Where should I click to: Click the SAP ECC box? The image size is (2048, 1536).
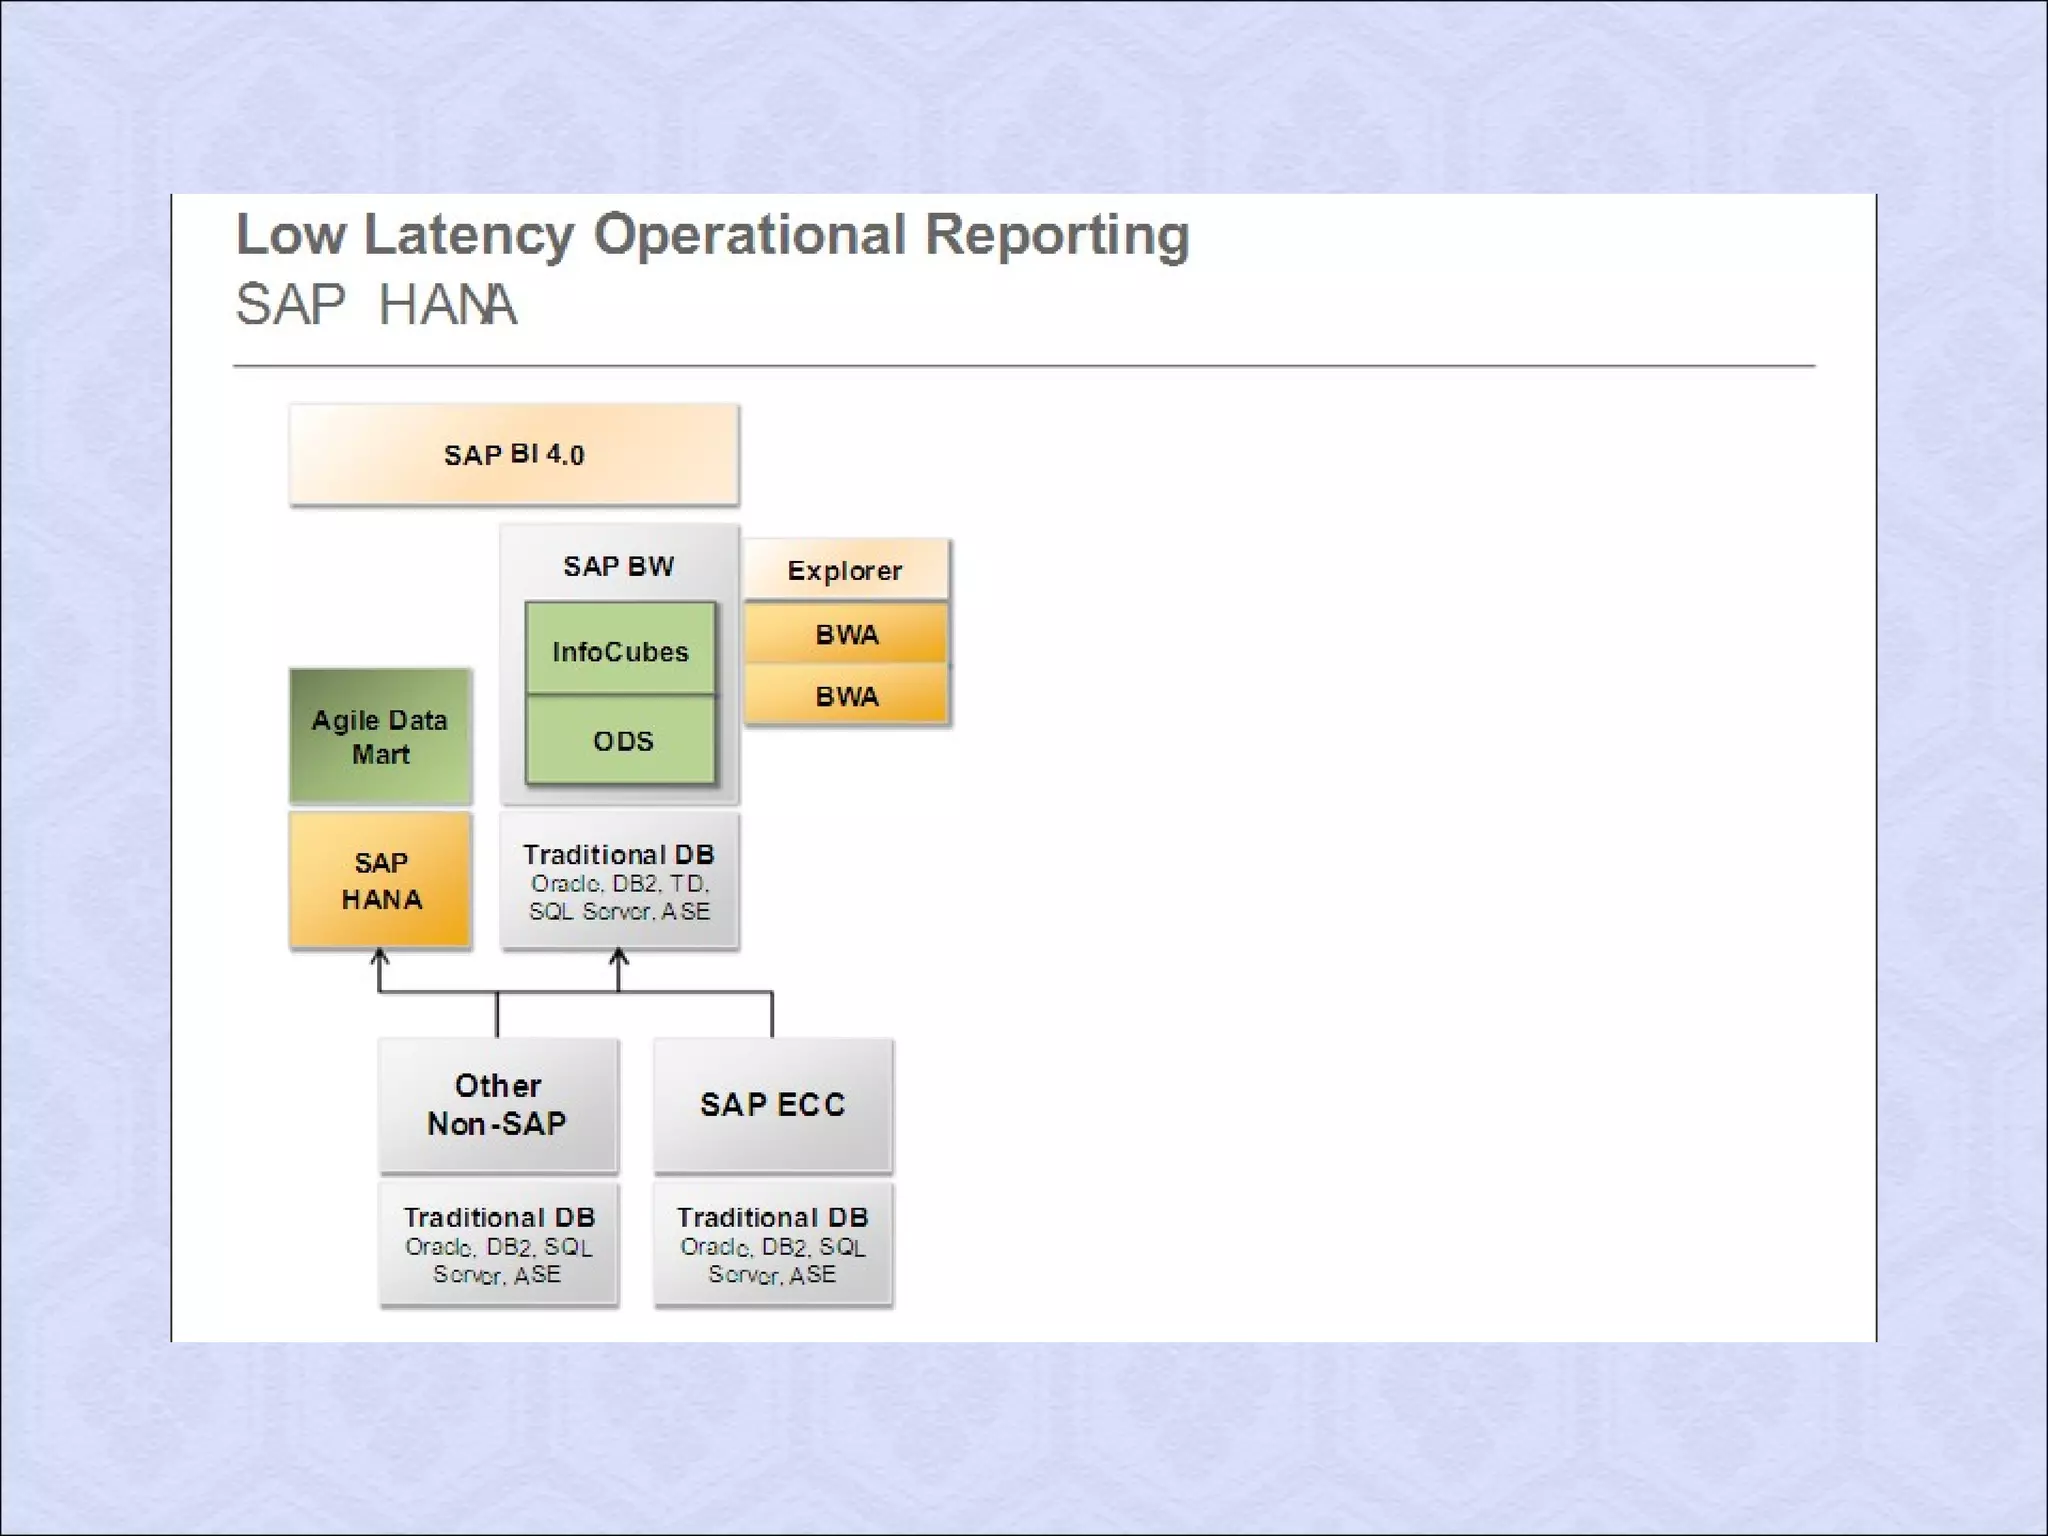pos(772,1104)
